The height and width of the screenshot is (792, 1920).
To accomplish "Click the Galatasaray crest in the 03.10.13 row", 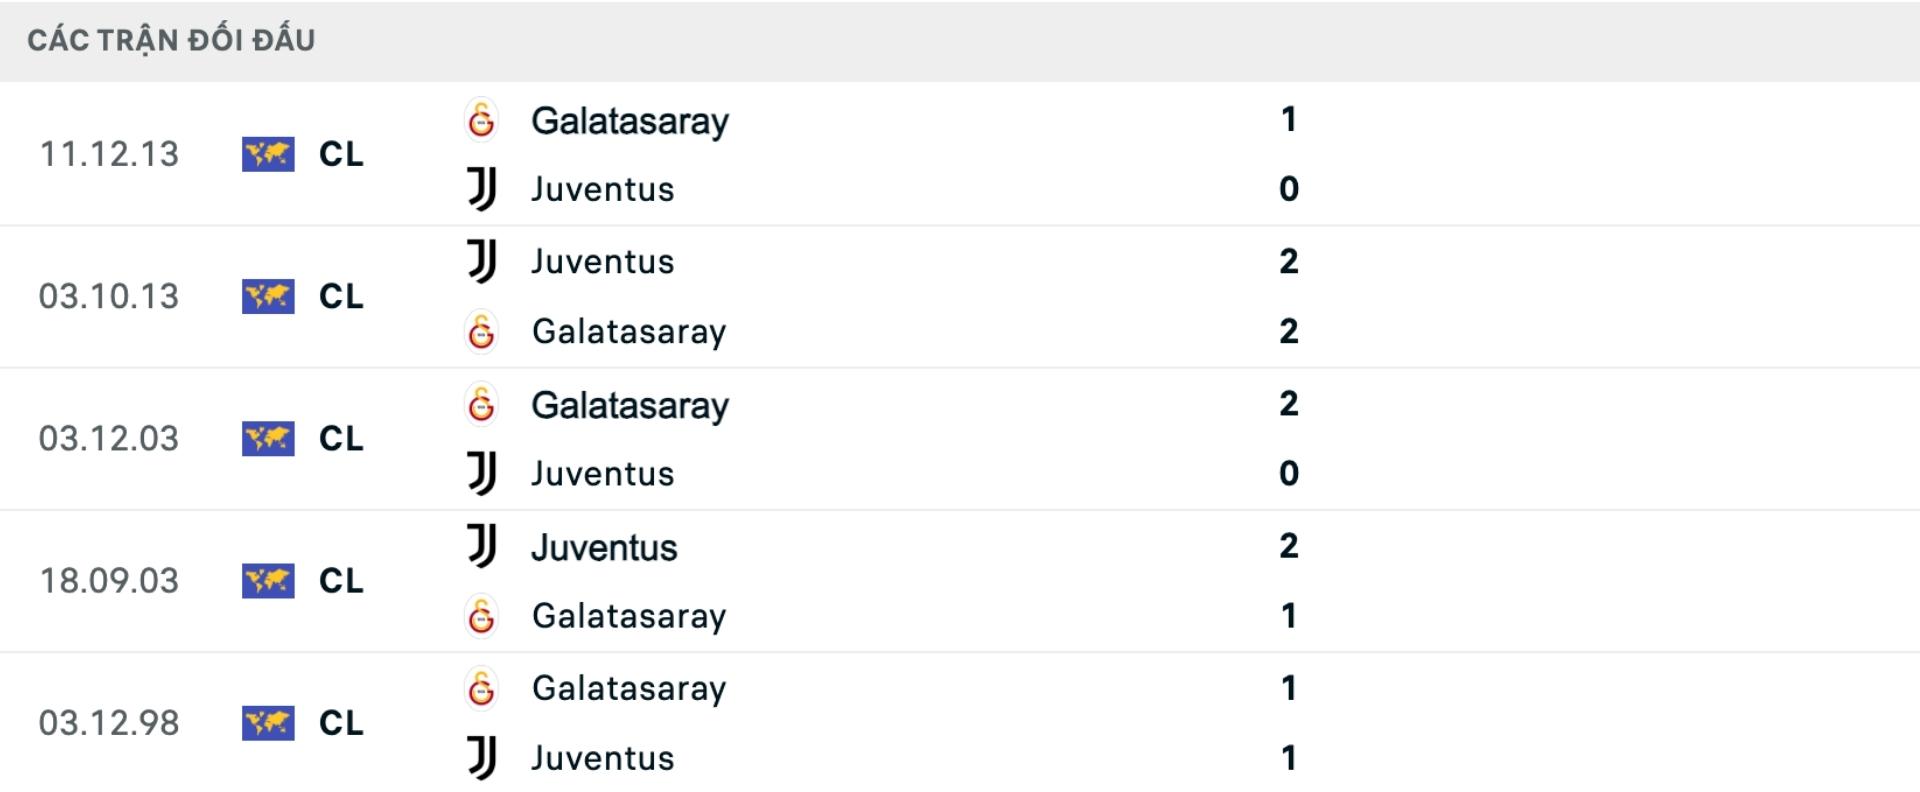I will click(x=482, y=332).
